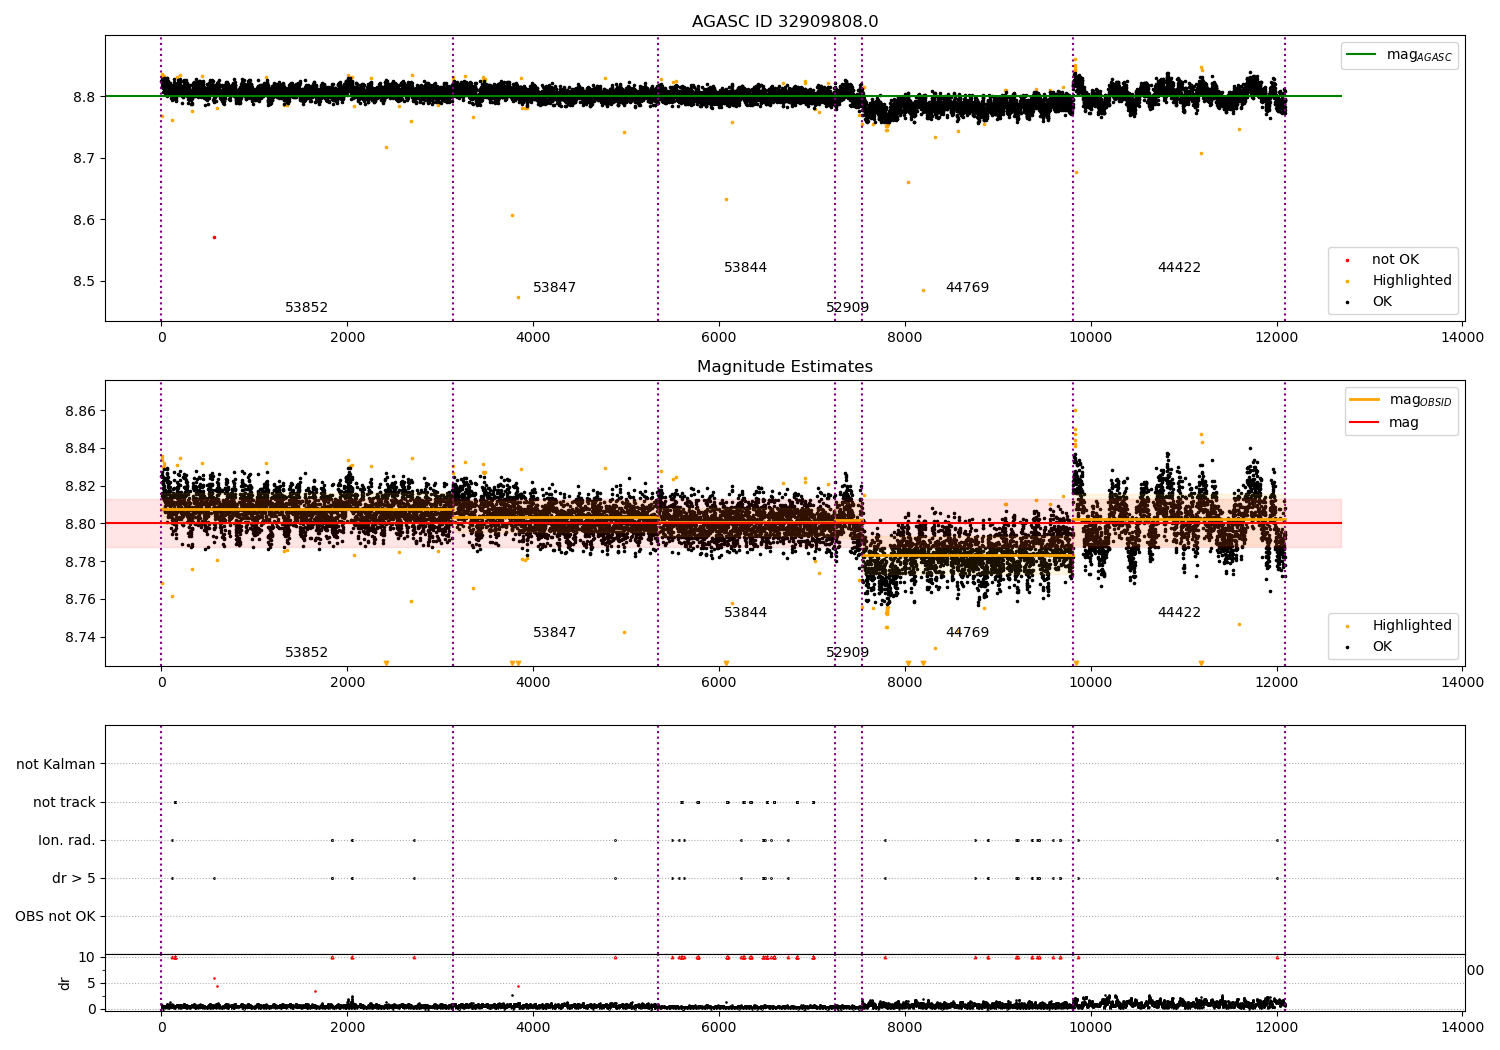Click "OK" in the Magnitude Estimates legend
Image resolution: width=1500 pixels, height=1050 pixels.
[x=1381, y=647]
